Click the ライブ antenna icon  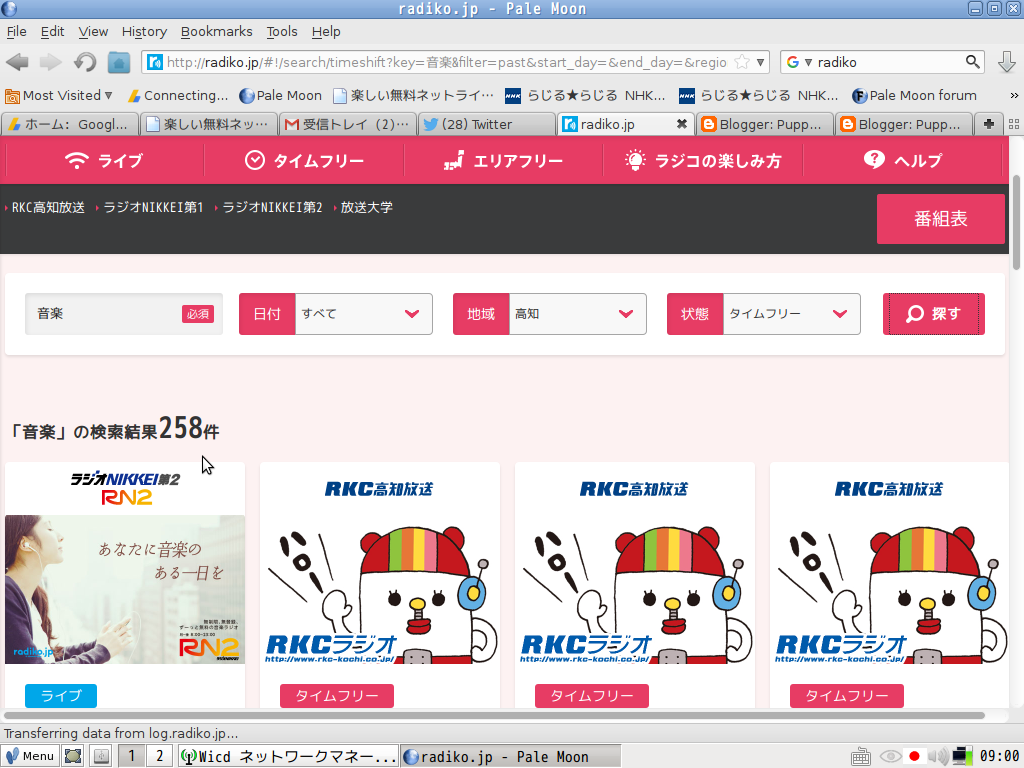77,159
